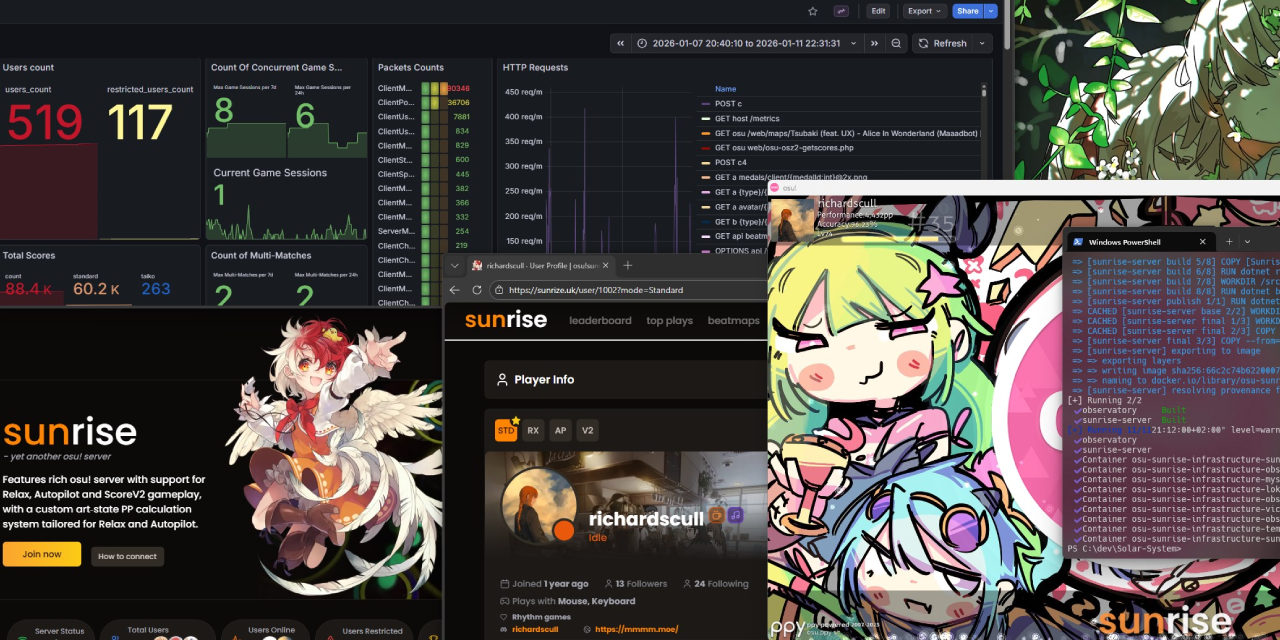
Task: Close the richardscull User Profile browser tab
Action: pyautogui.click(x=605, y=265)
